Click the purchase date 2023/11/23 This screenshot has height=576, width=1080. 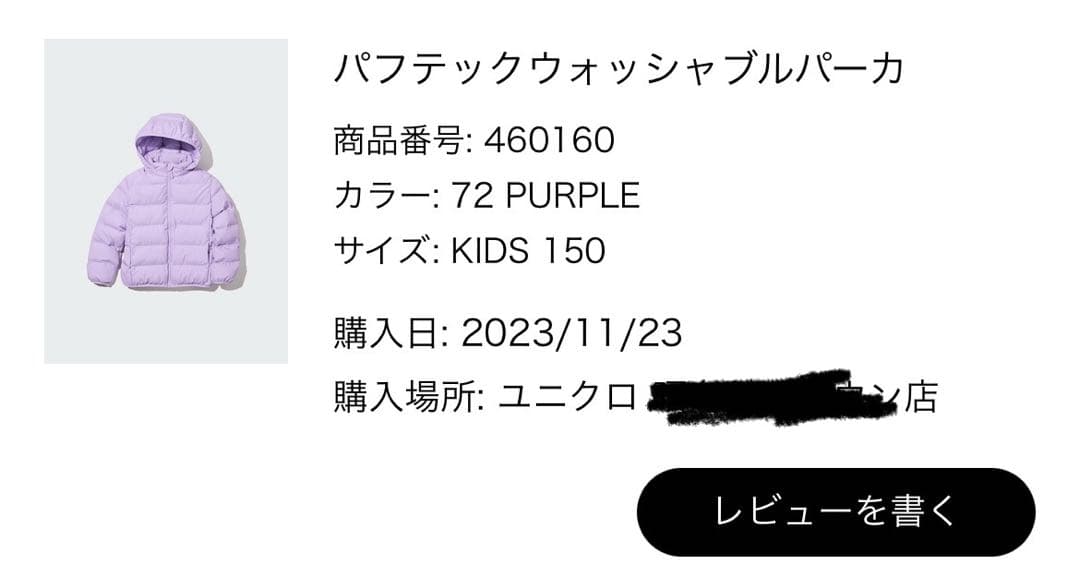[x=572, y=333]
